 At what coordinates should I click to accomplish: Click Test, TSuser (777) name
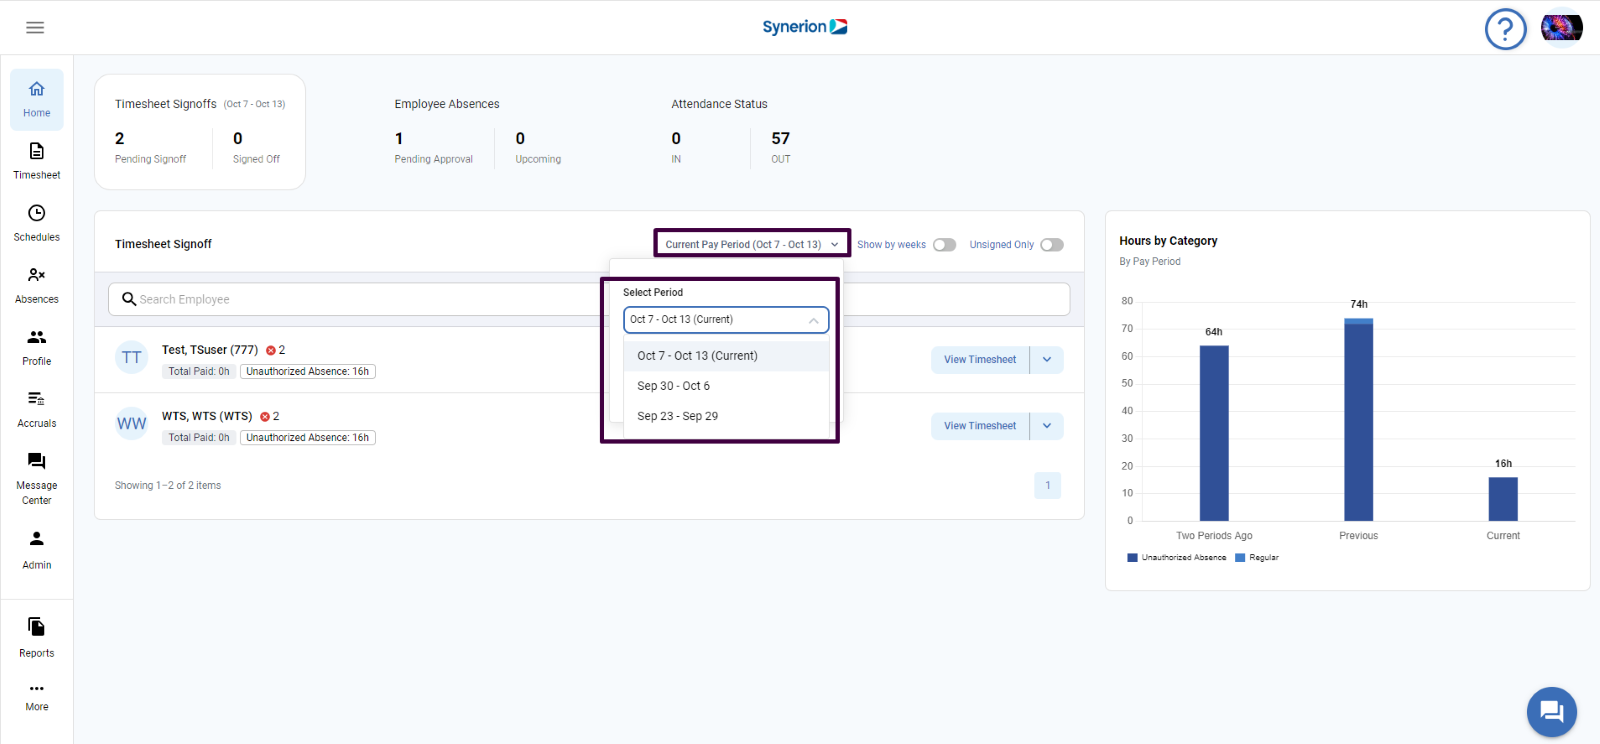pyautogui.click(x=210, y=350)
